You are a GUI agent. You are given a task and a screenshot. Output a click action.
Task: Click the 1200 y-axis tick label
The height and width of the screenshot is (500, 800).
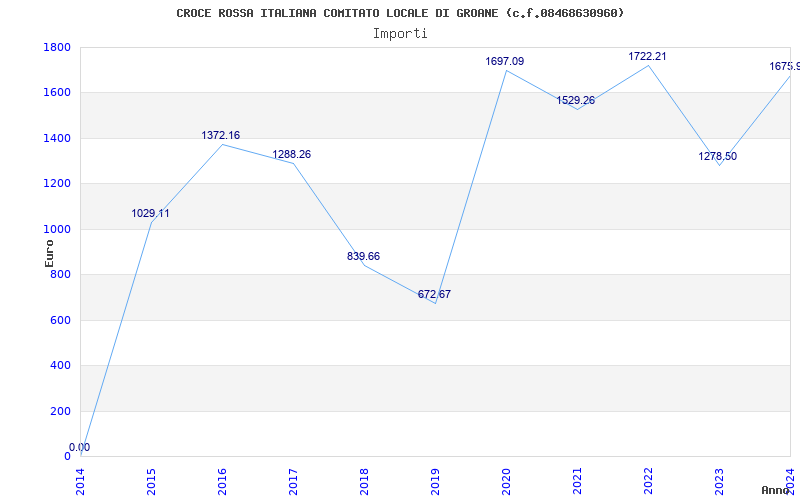pyautogui.click(x=57, y=184)
